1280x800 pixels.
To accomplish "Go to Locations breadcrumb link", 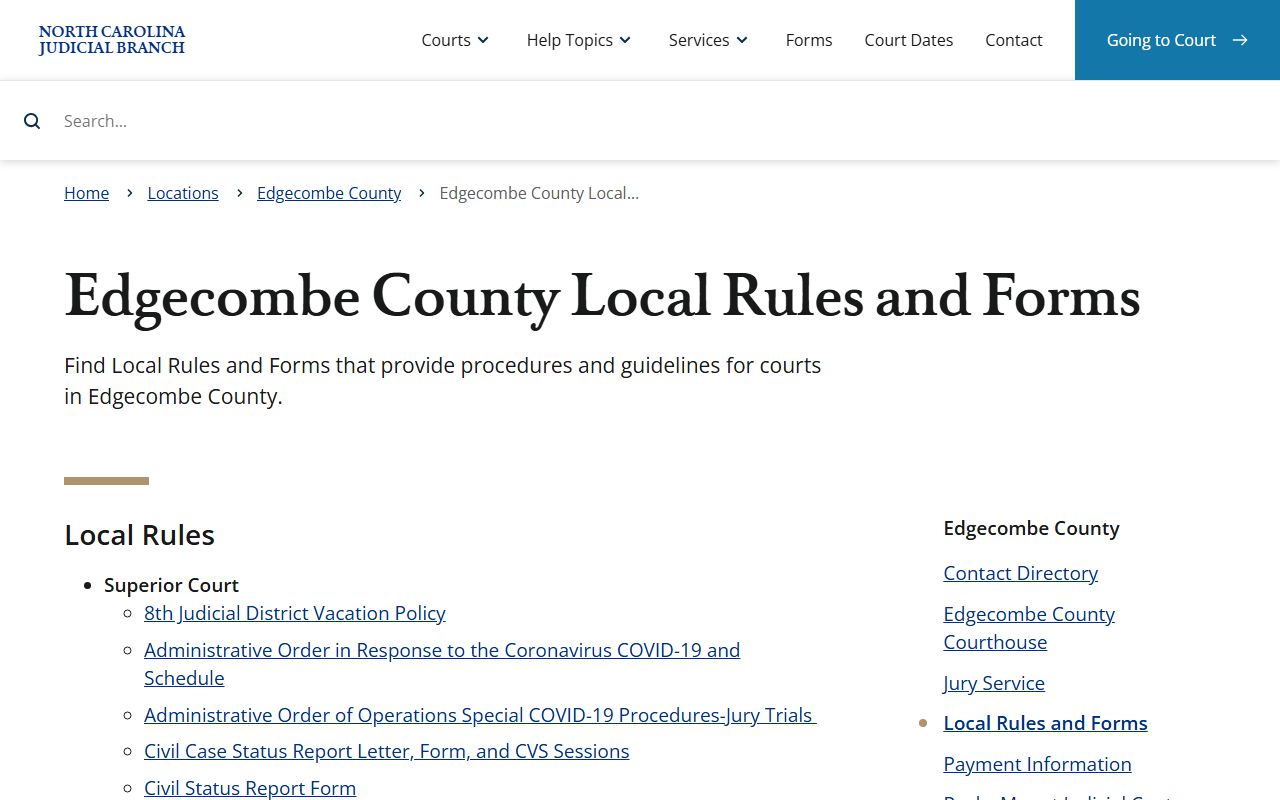I will (x=183, y=193).
